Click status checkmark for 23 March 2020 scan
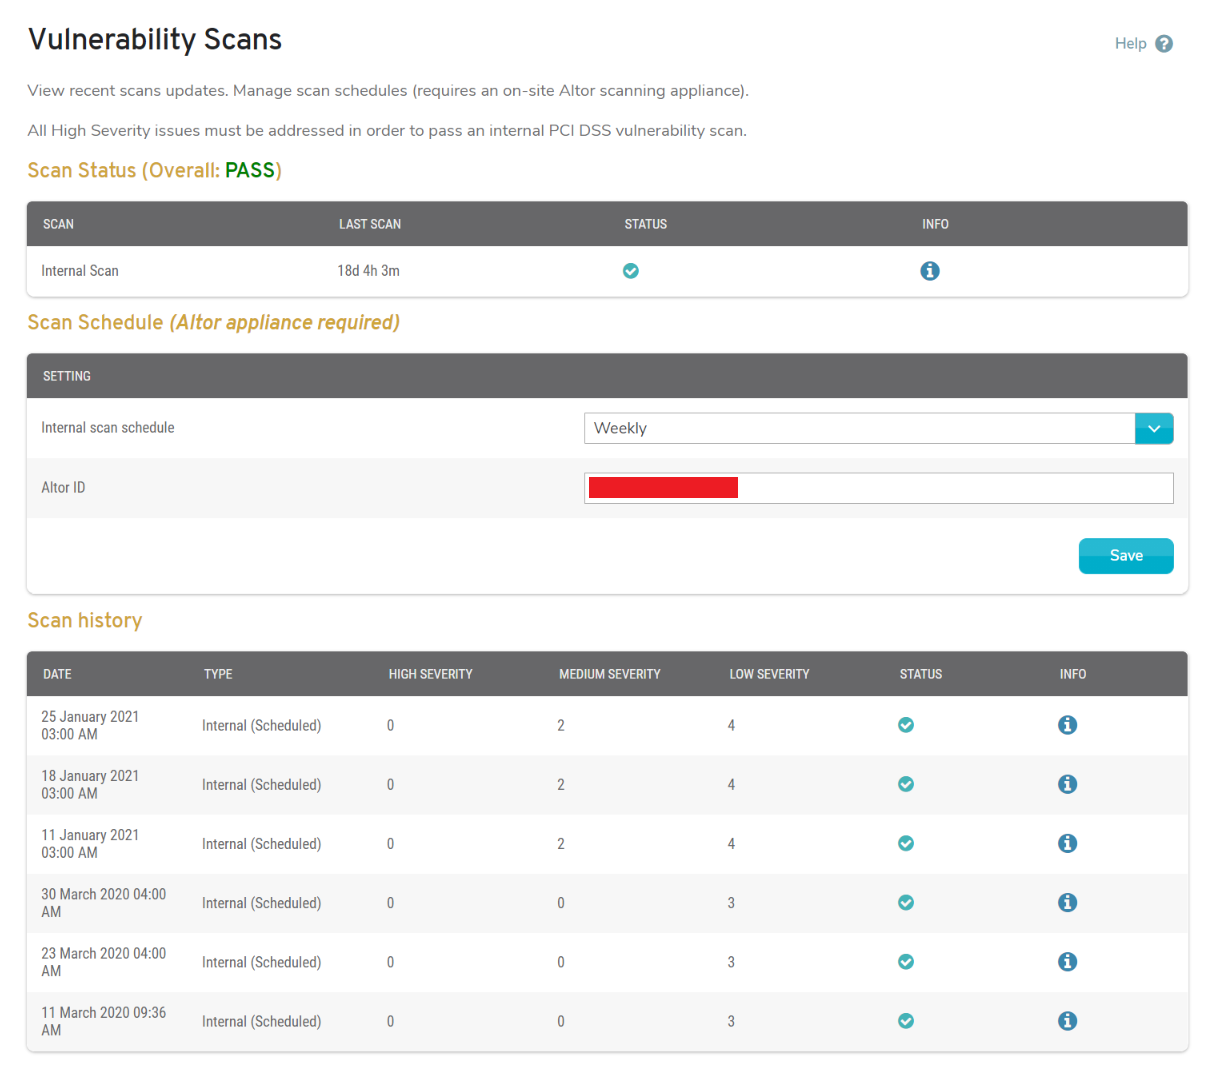 (x=906, y=961)
